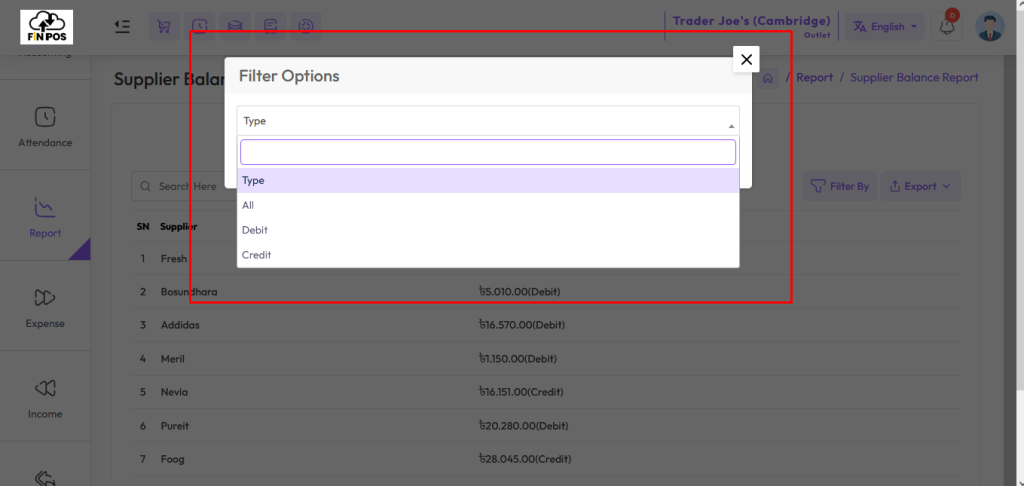The height and width of the screenshot is (486, 1024).
Task: Expand the Export dropdown
Action: (920, 186)
